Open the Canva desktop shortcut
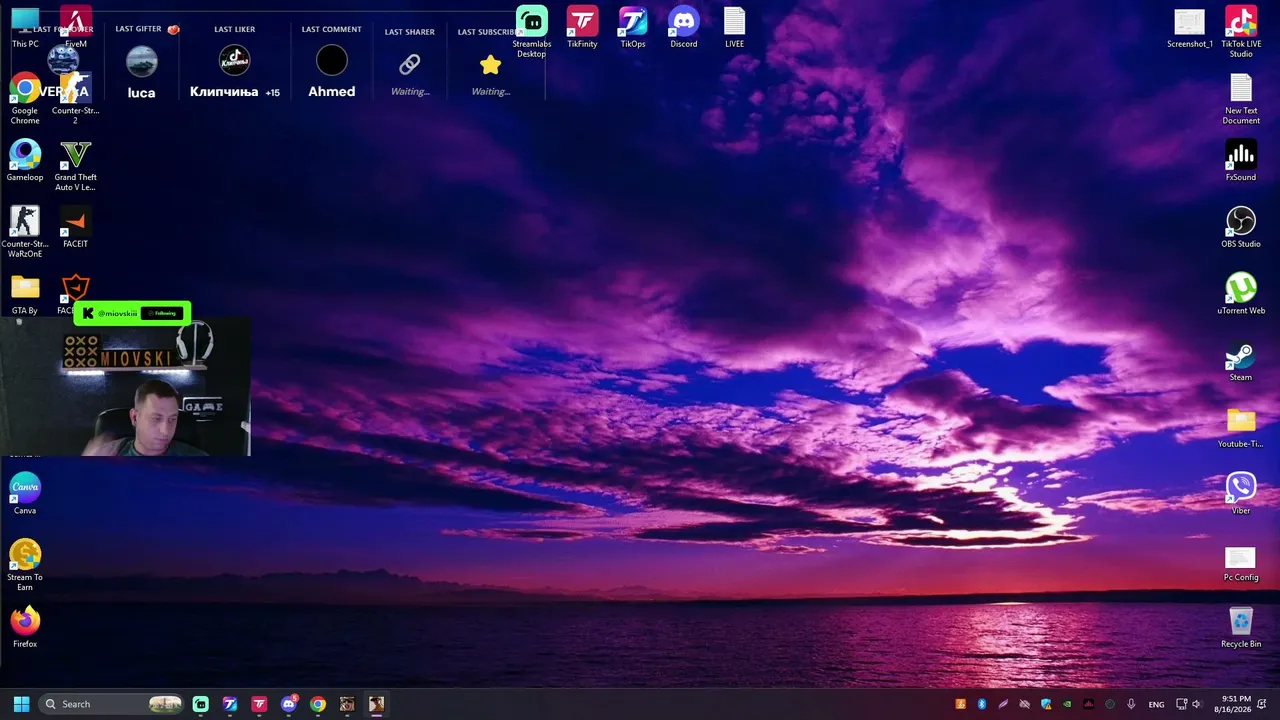Viewport: 1280px width, 720px height. (25, 494)
